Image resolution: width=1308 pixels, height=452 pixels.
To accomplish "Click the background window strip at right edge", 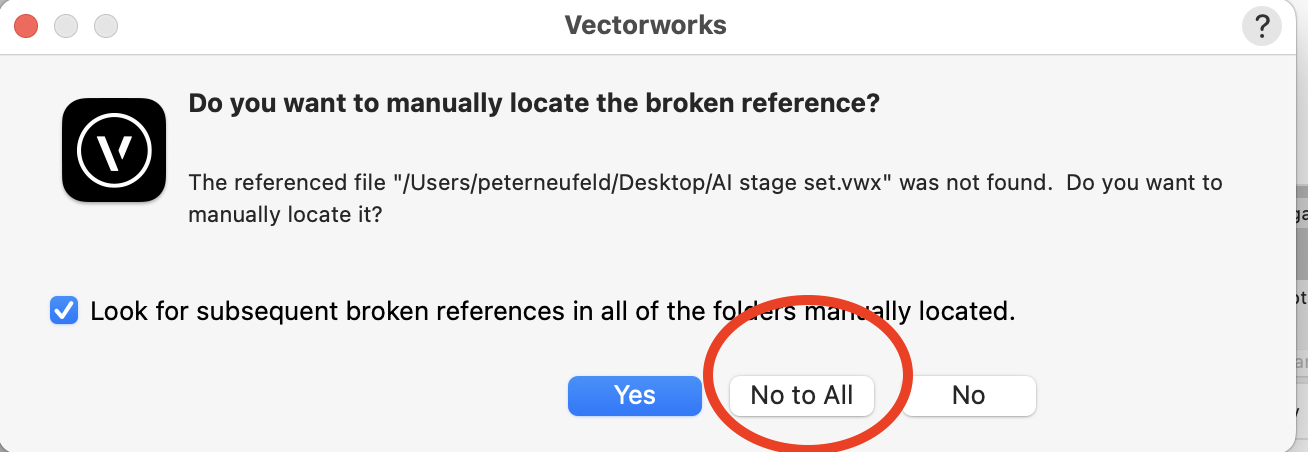I will (x=1297, y=300).
